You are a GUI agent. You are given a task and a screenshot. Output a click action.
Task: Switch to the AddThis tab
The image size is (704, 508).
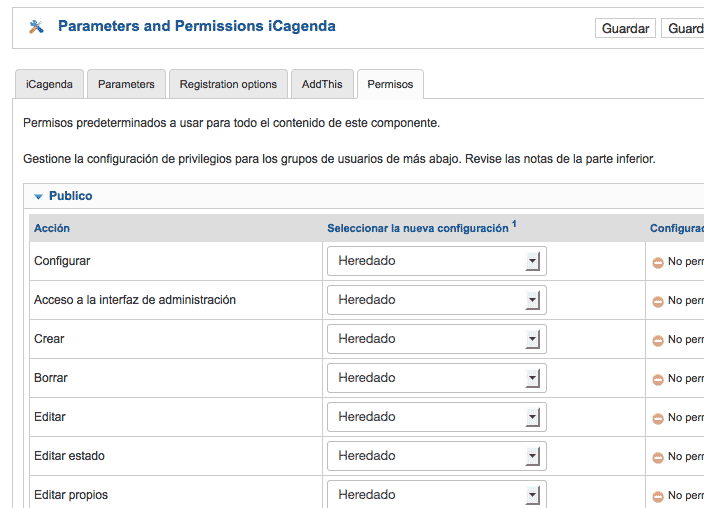pos(322,84)
